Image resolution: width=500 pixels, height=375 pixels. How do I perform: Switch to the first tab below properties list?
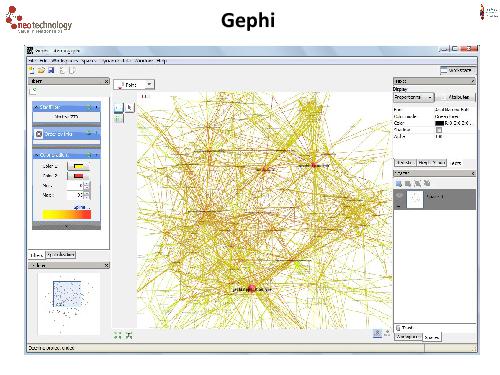[x=405, y=163]
